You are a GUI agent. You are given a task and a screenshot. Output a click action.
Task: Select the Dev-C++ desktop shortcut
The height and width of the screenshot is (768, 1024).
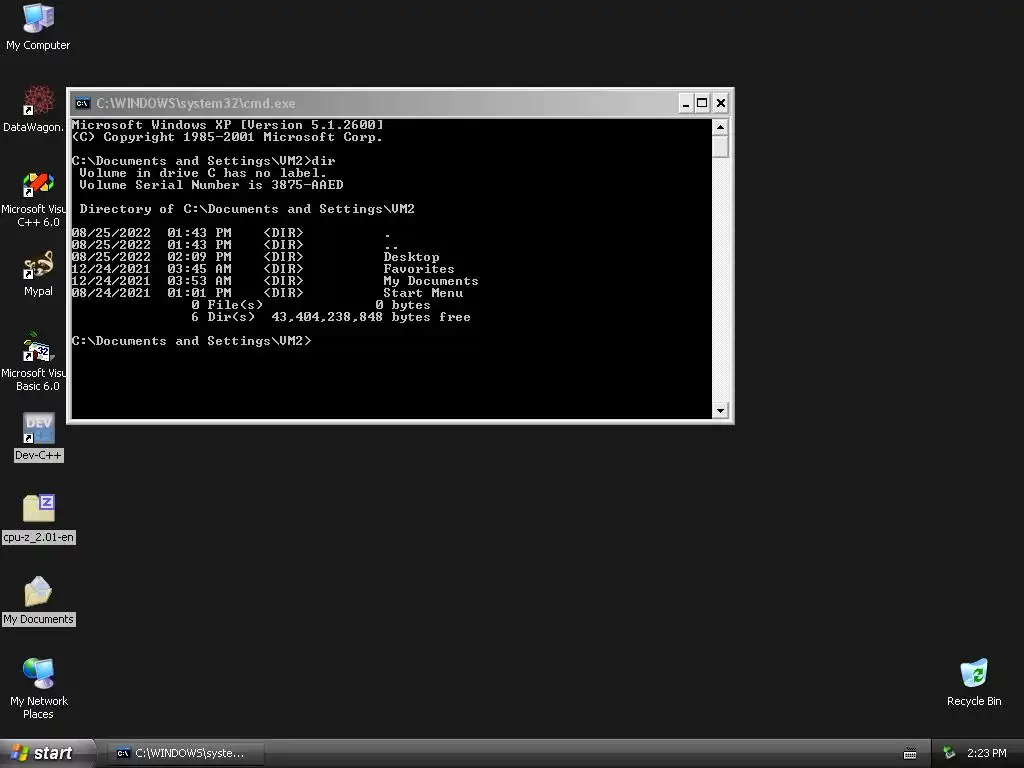click(x=39, y=437)
